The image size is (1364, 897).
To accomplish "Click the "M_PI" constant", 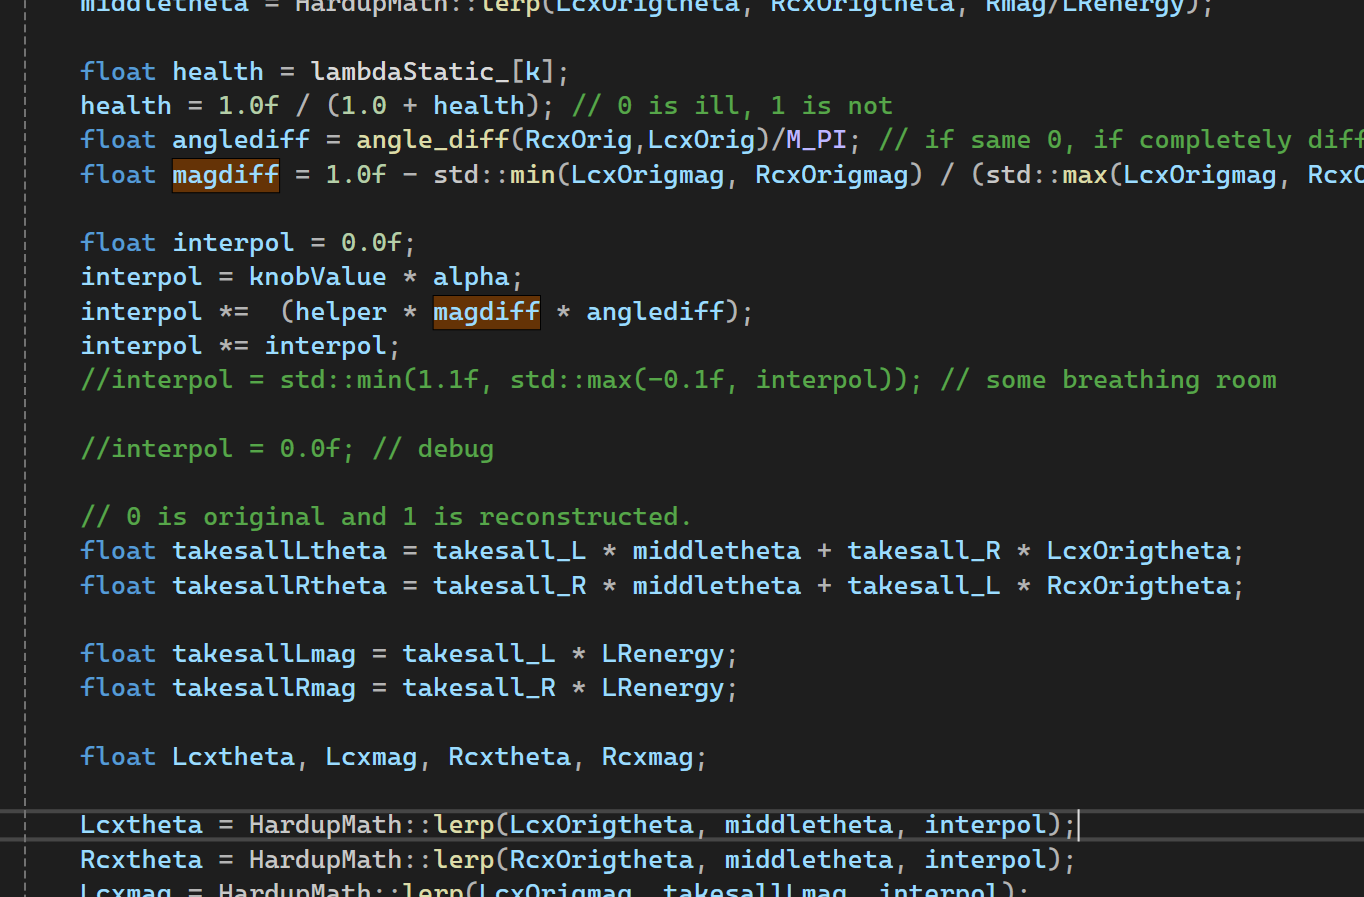I will point(816,140).
